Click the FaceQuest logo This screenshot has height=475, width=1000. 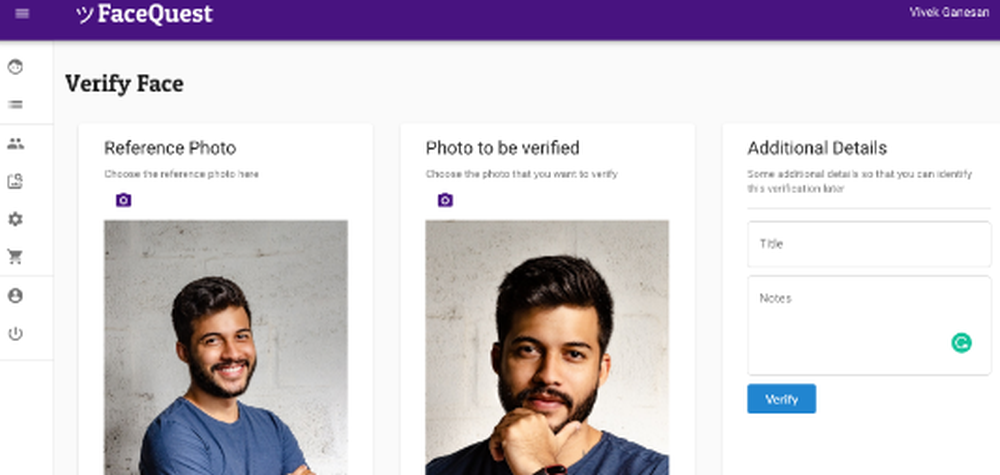pos(145,14)
